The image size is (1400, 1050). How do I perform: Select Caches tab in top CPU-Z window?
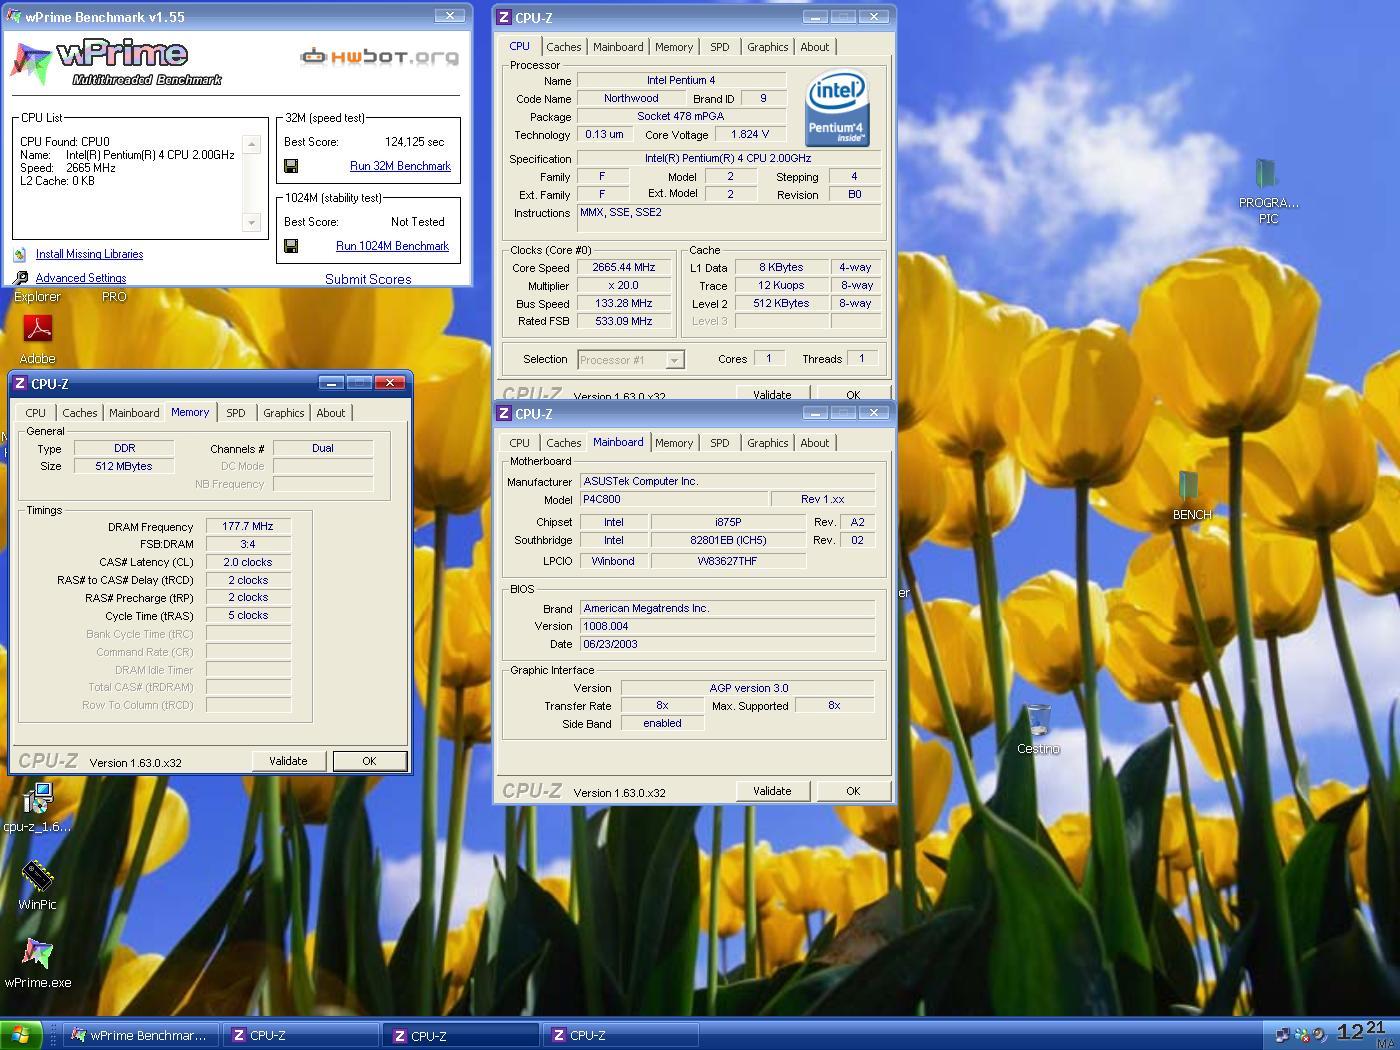(x=564, y=47)
